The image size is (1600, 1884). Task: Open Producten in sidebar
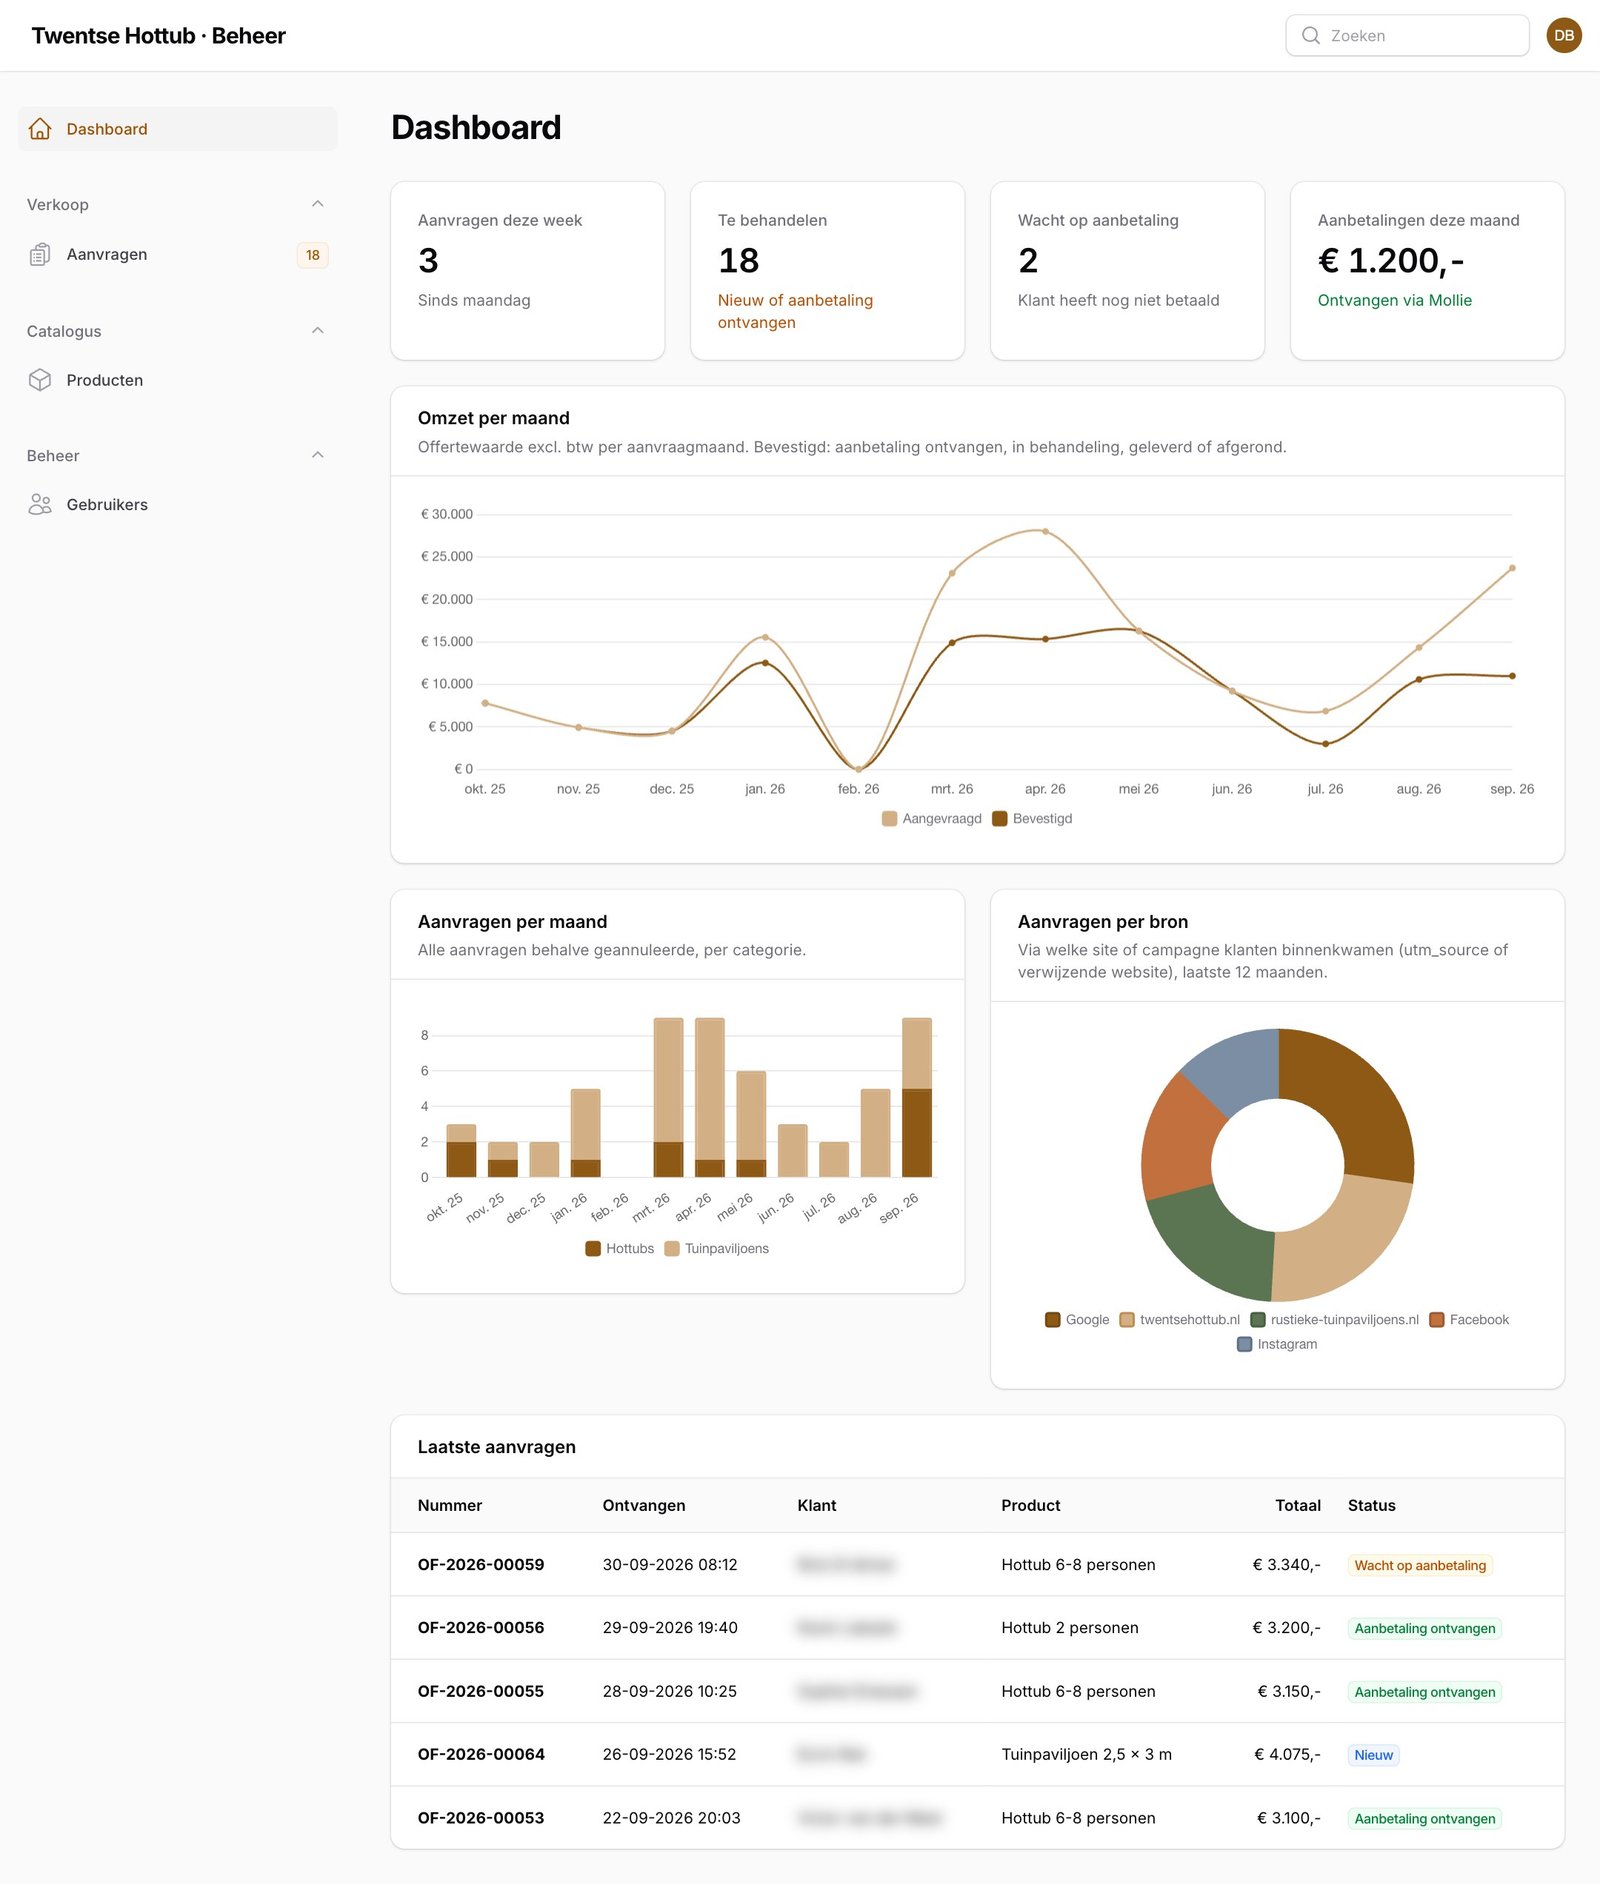(178, 380)
